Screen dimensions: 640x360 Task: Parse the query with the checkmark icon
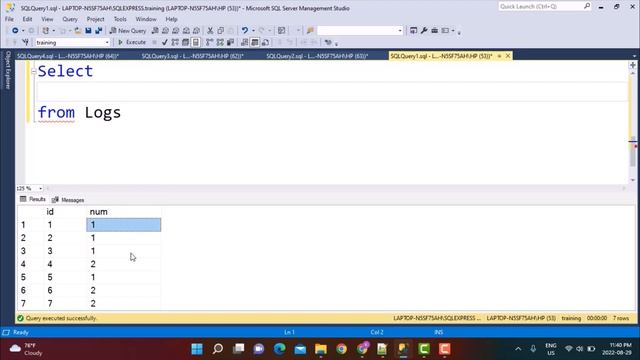pyautogui.click(x=164, y=42)
